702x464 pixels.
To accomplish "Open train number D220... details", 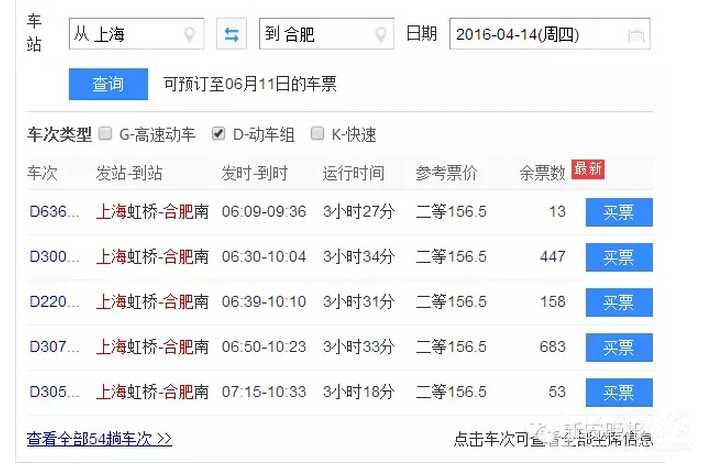I will pos(54,302).
